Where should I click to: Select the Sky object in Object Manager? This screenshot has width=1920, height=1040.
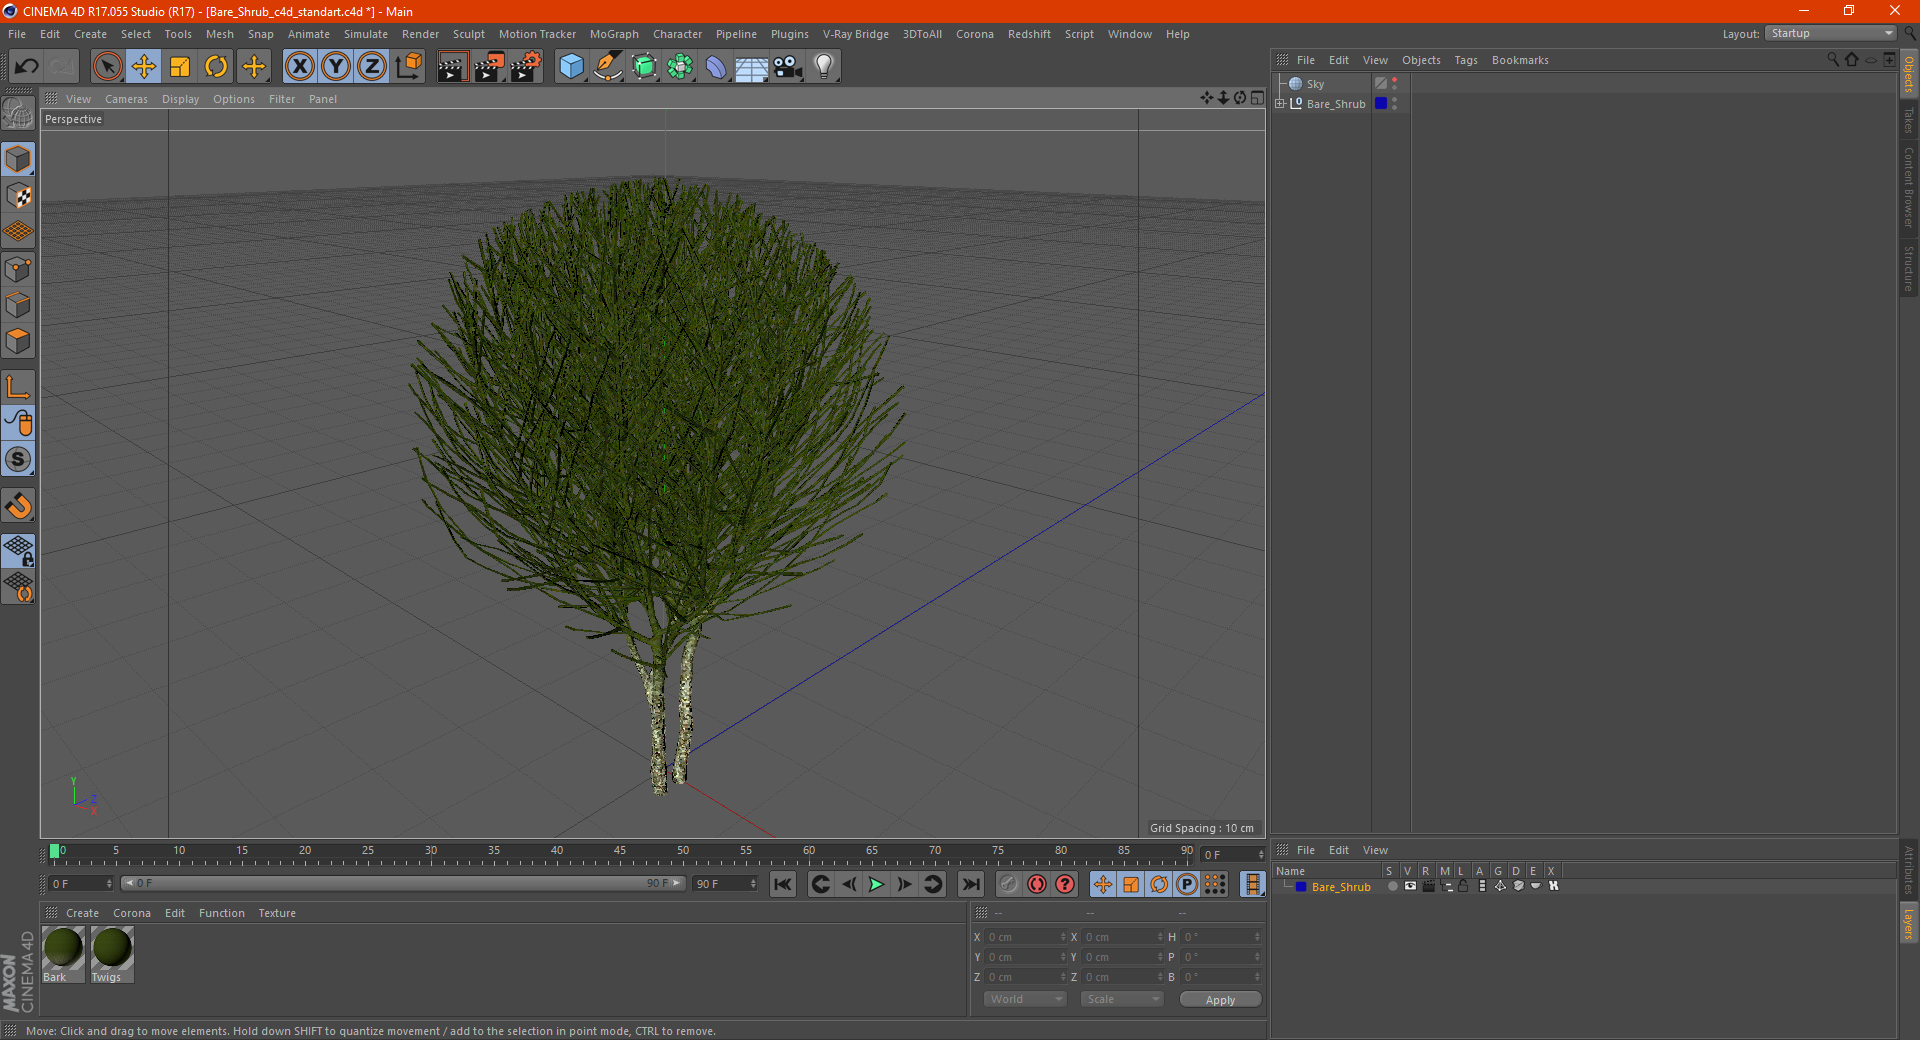click(1315, 84)
